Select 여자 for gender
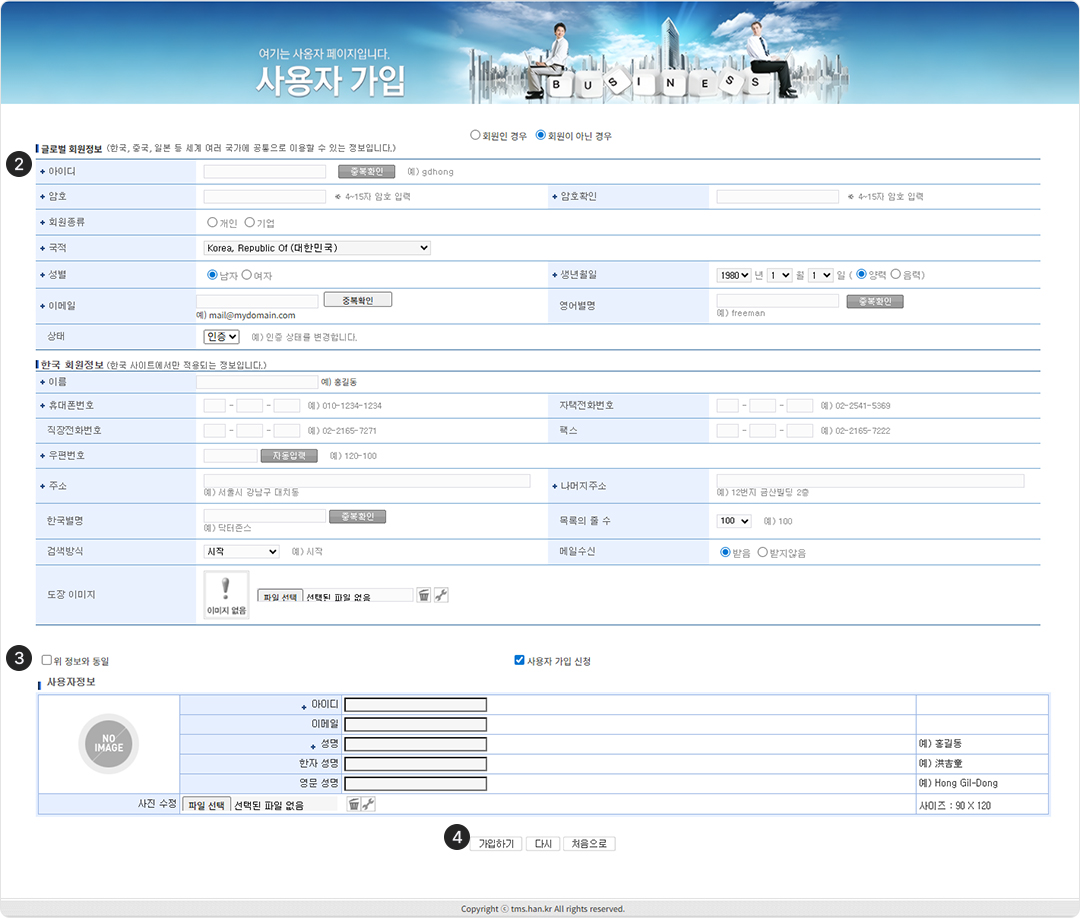This screenshot has height=918, width=1080. (246, 275)
